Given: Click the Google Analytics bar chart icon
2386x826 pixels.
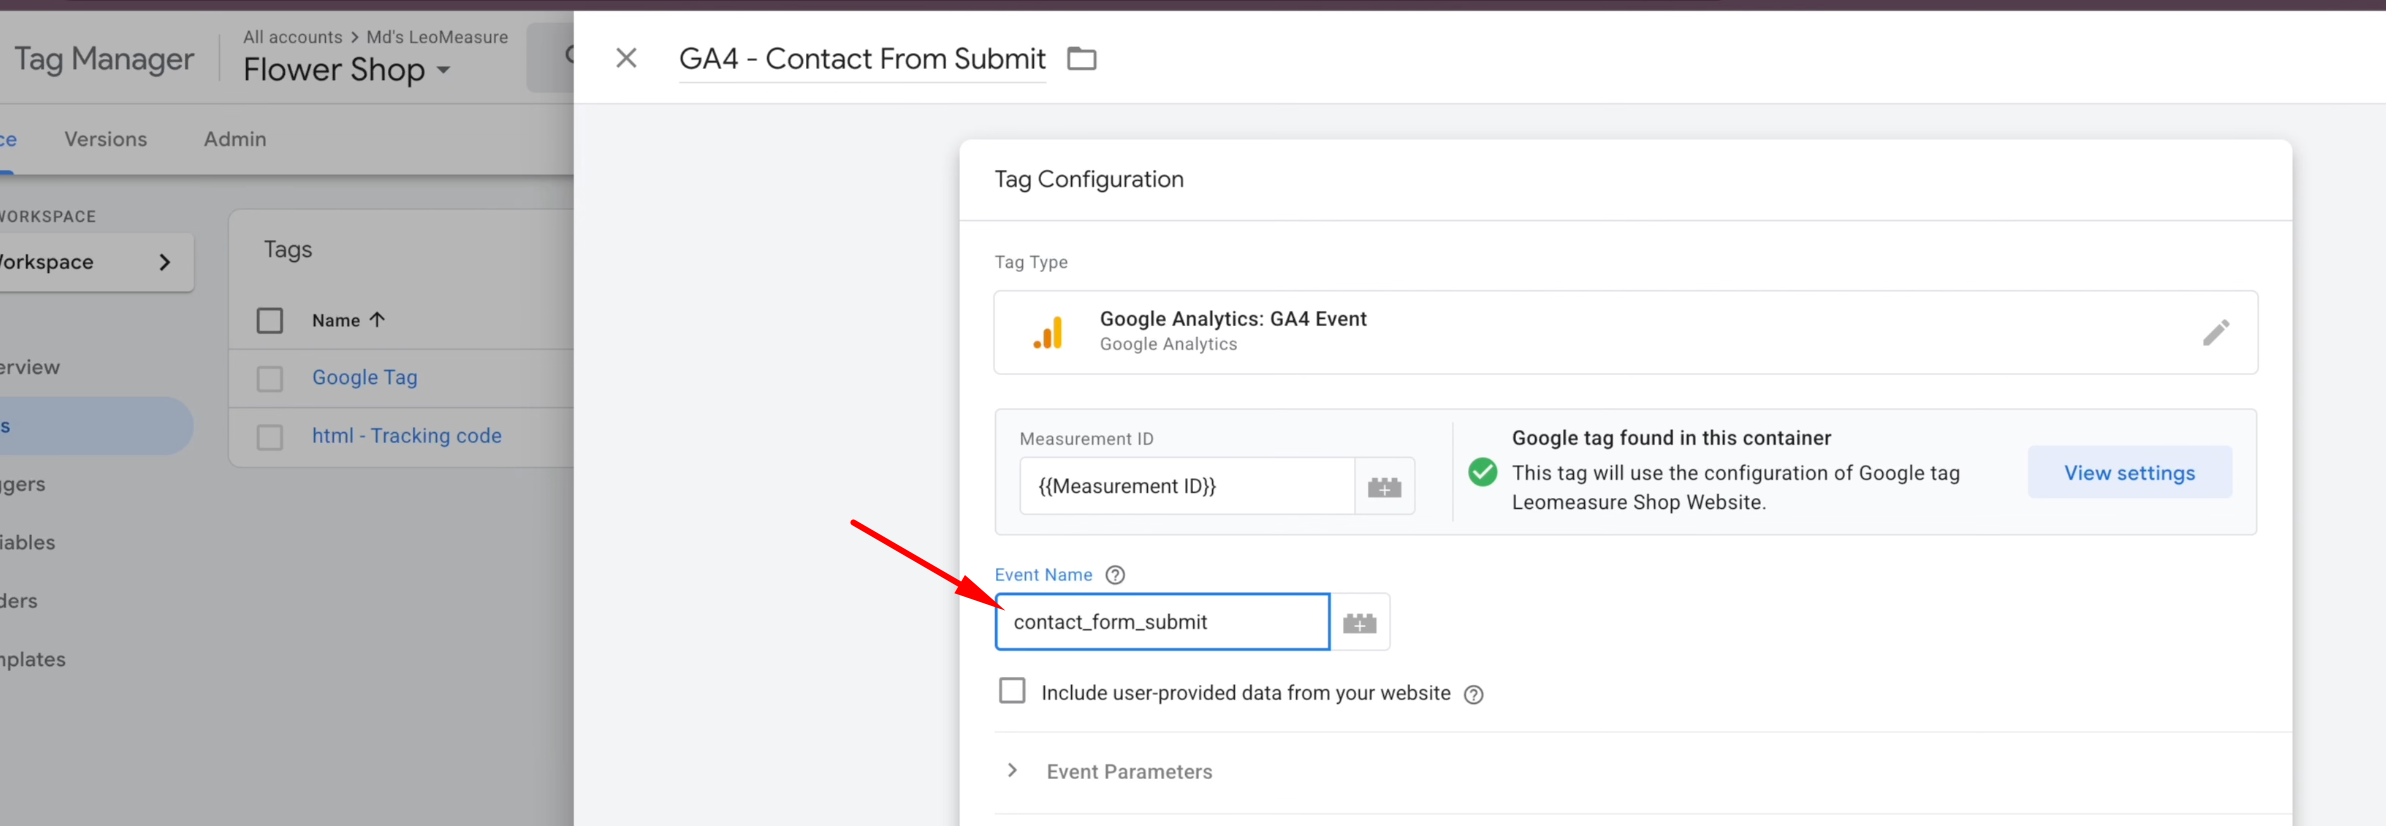Looking at the screenshot, I should tap(1047, 333).
